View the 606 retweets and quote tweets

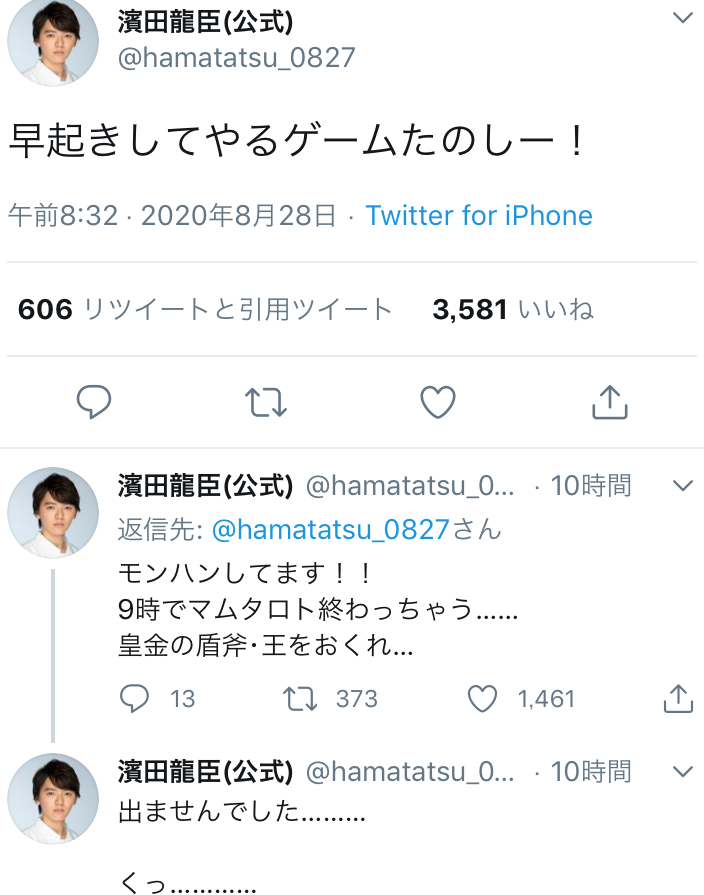point(205,309)
